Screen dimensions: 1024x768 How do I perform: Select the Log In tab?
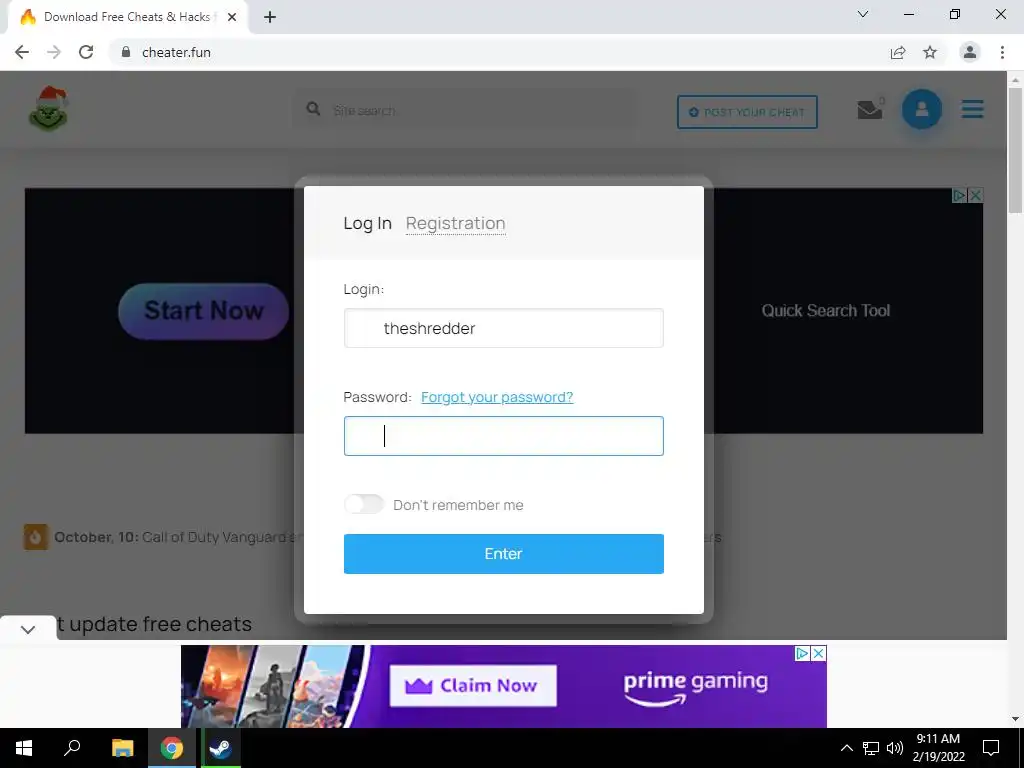368,223
